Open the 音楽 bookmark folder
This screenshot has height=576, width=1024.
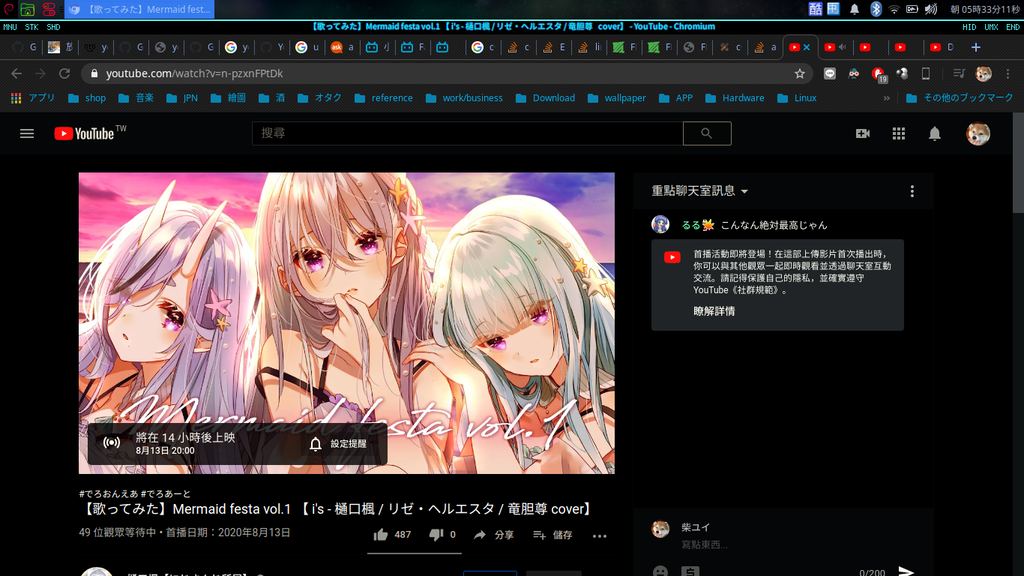(x=136, y=98)
